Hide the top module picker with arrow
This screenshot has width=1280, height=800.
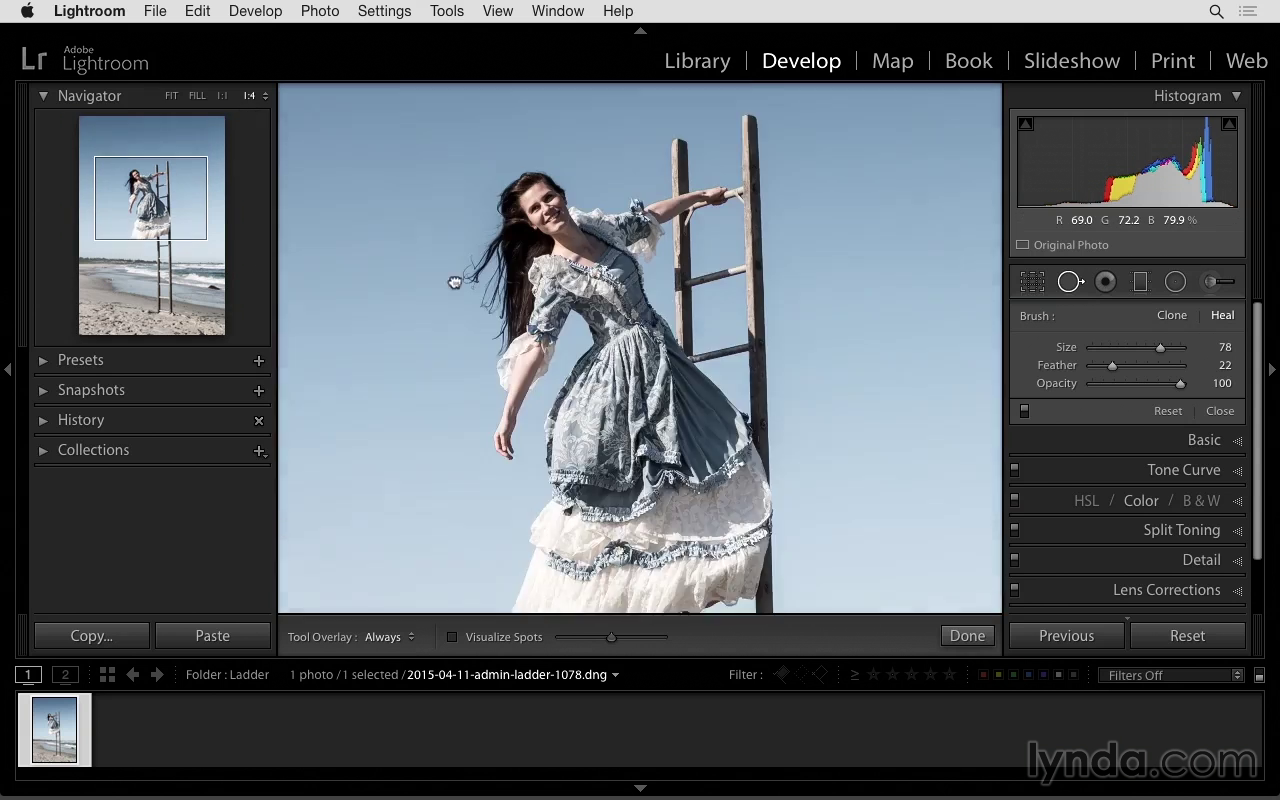point(640,31)
